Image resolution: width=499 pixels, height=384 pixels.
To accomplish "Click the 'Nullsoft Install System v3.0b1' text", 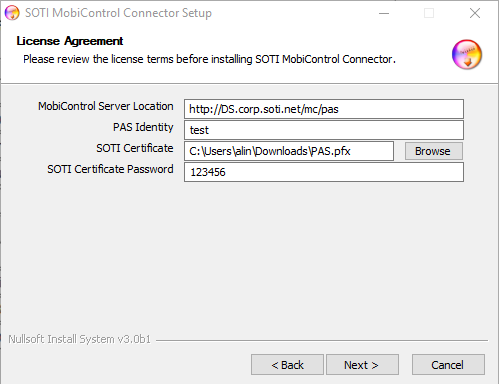I will pos(79,339).
